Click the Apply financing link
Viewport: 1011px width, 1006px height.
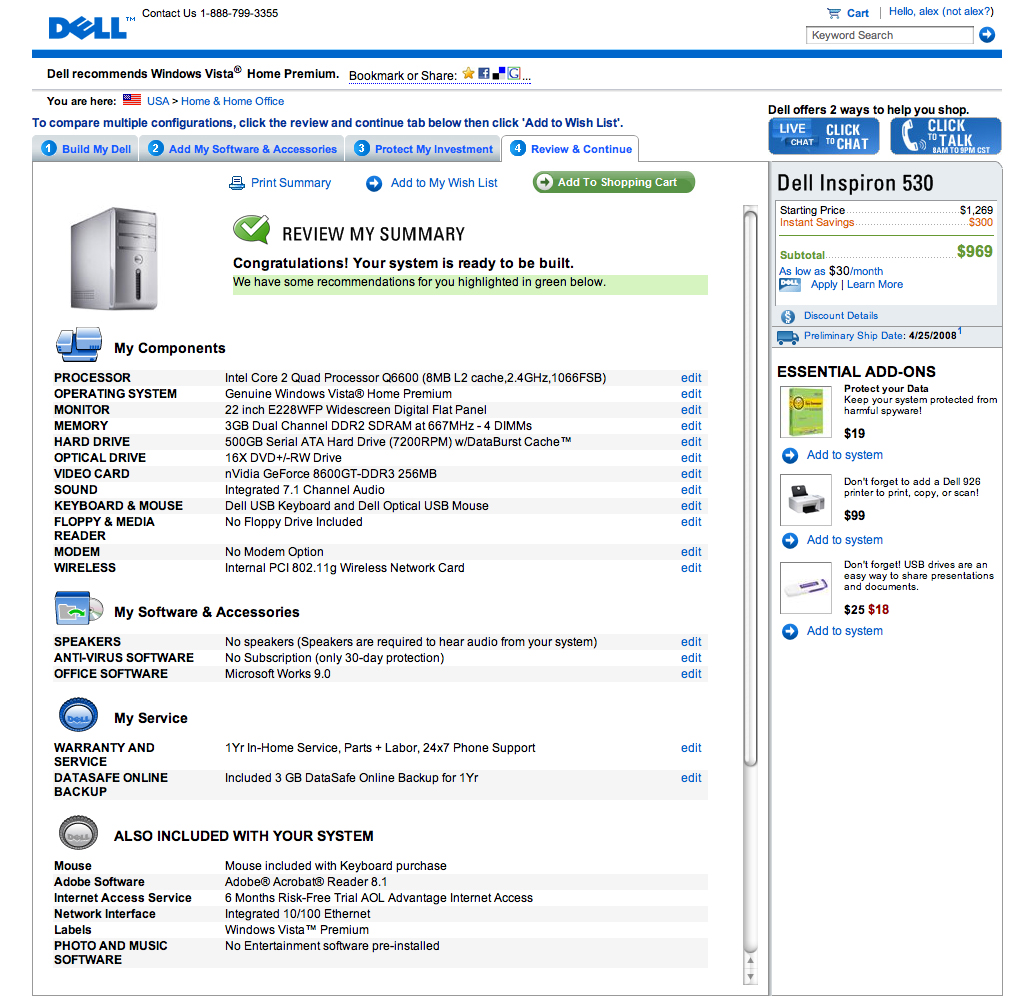[823, 284]
